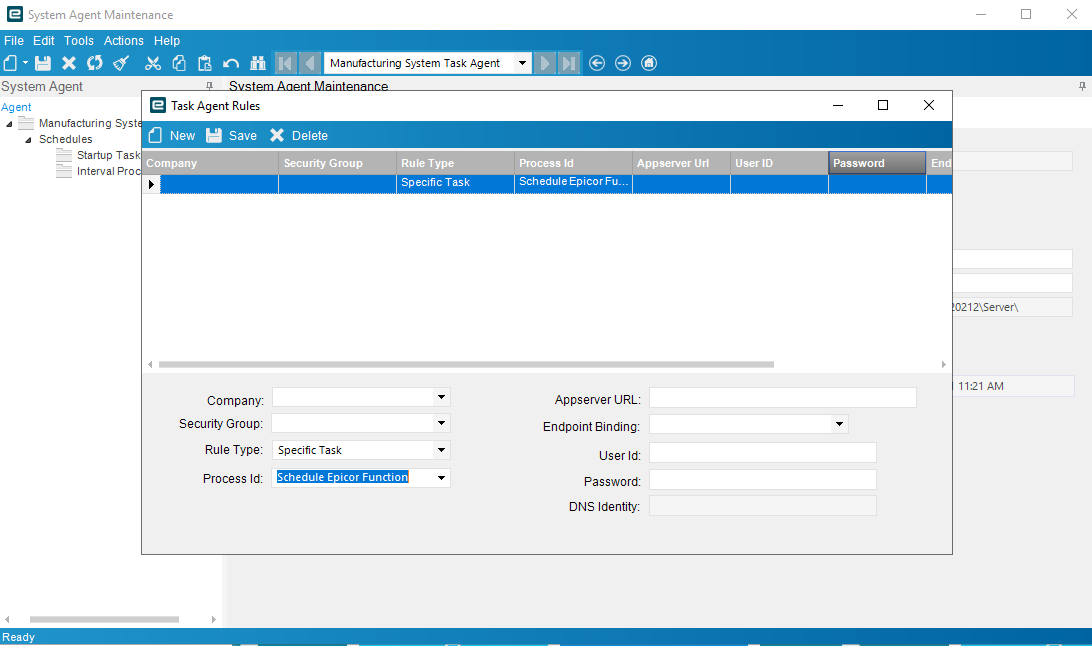This screenshot has width=1092, height=646.
Task: Open the Rule Type dropdown arrow
Action: point(442,450)
